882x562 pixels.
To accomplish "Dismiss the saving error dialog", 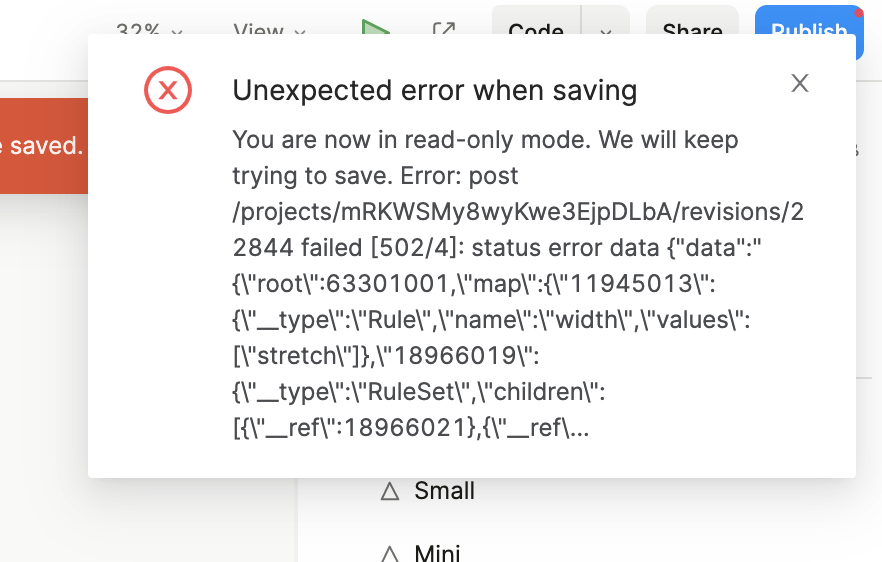I will tap(799, 84).
